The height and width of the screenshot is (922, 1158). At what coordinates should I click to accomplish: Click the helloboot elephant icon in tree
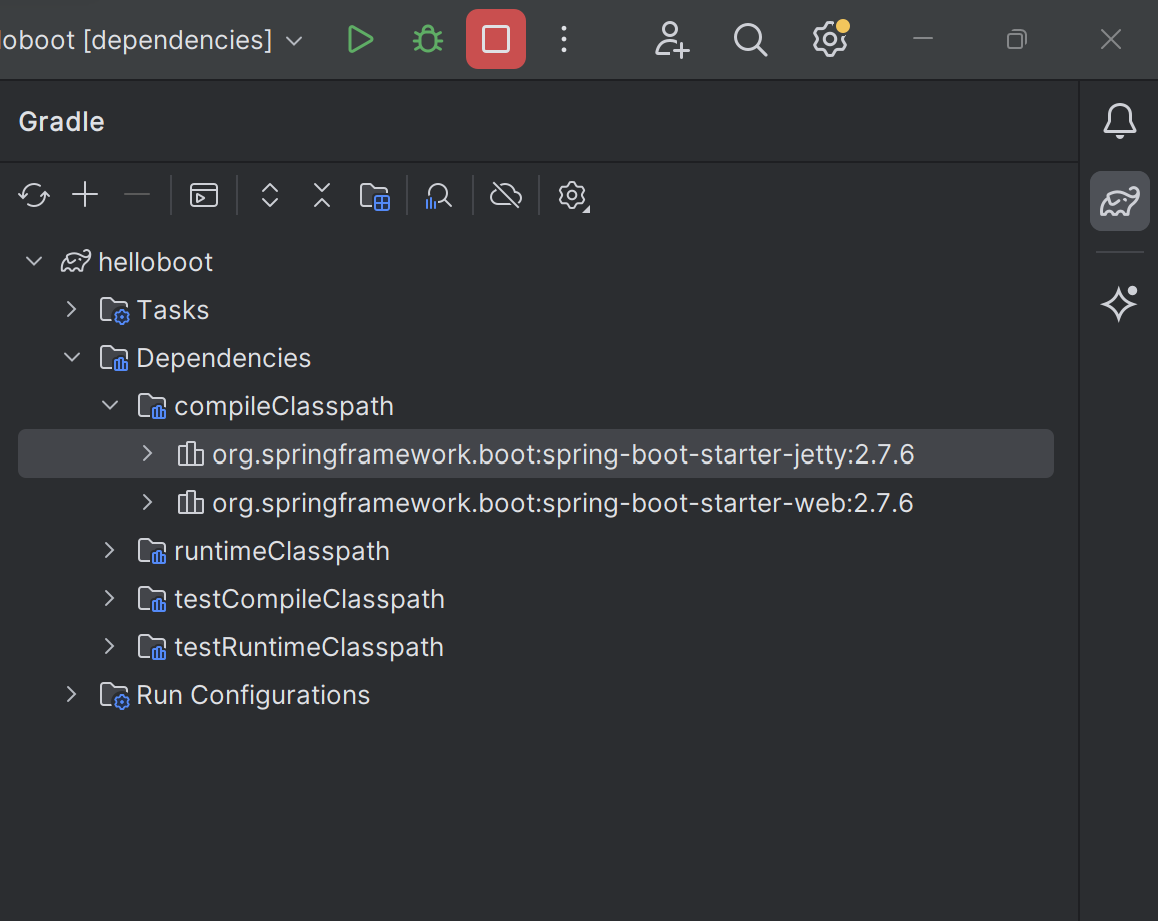[x=75, y=262]
